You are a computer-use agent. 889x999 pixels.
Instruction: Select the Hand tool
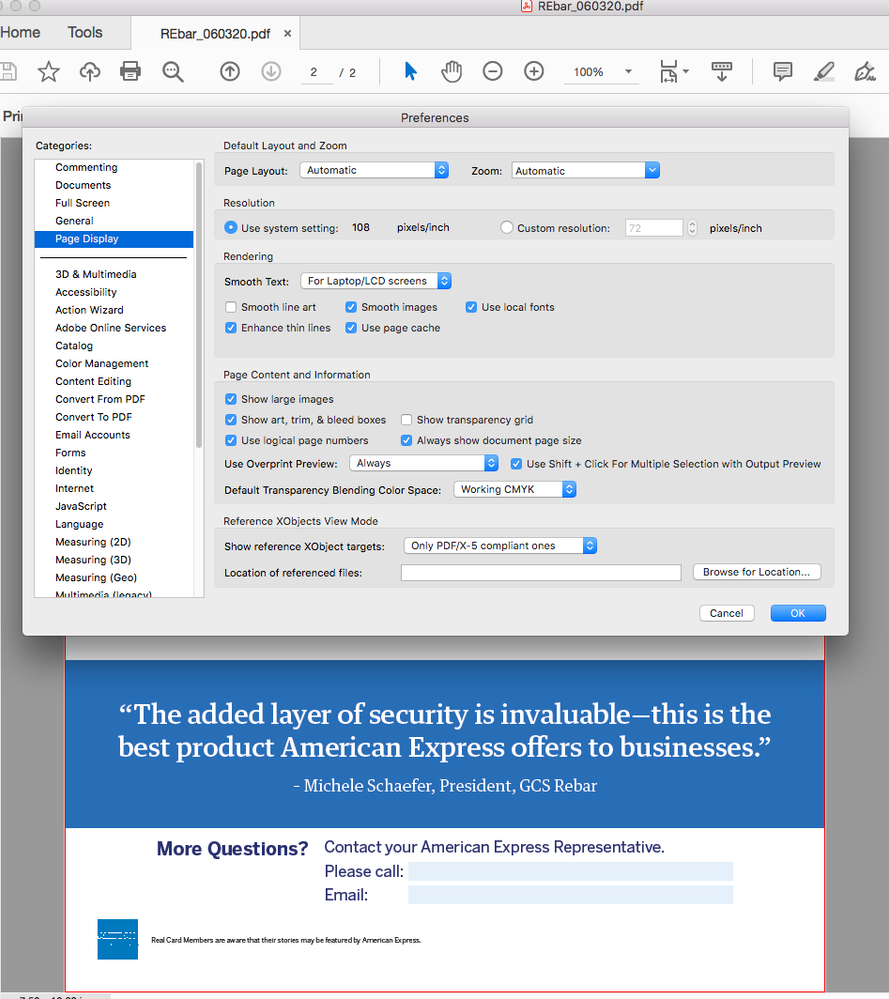coord(451,71)
